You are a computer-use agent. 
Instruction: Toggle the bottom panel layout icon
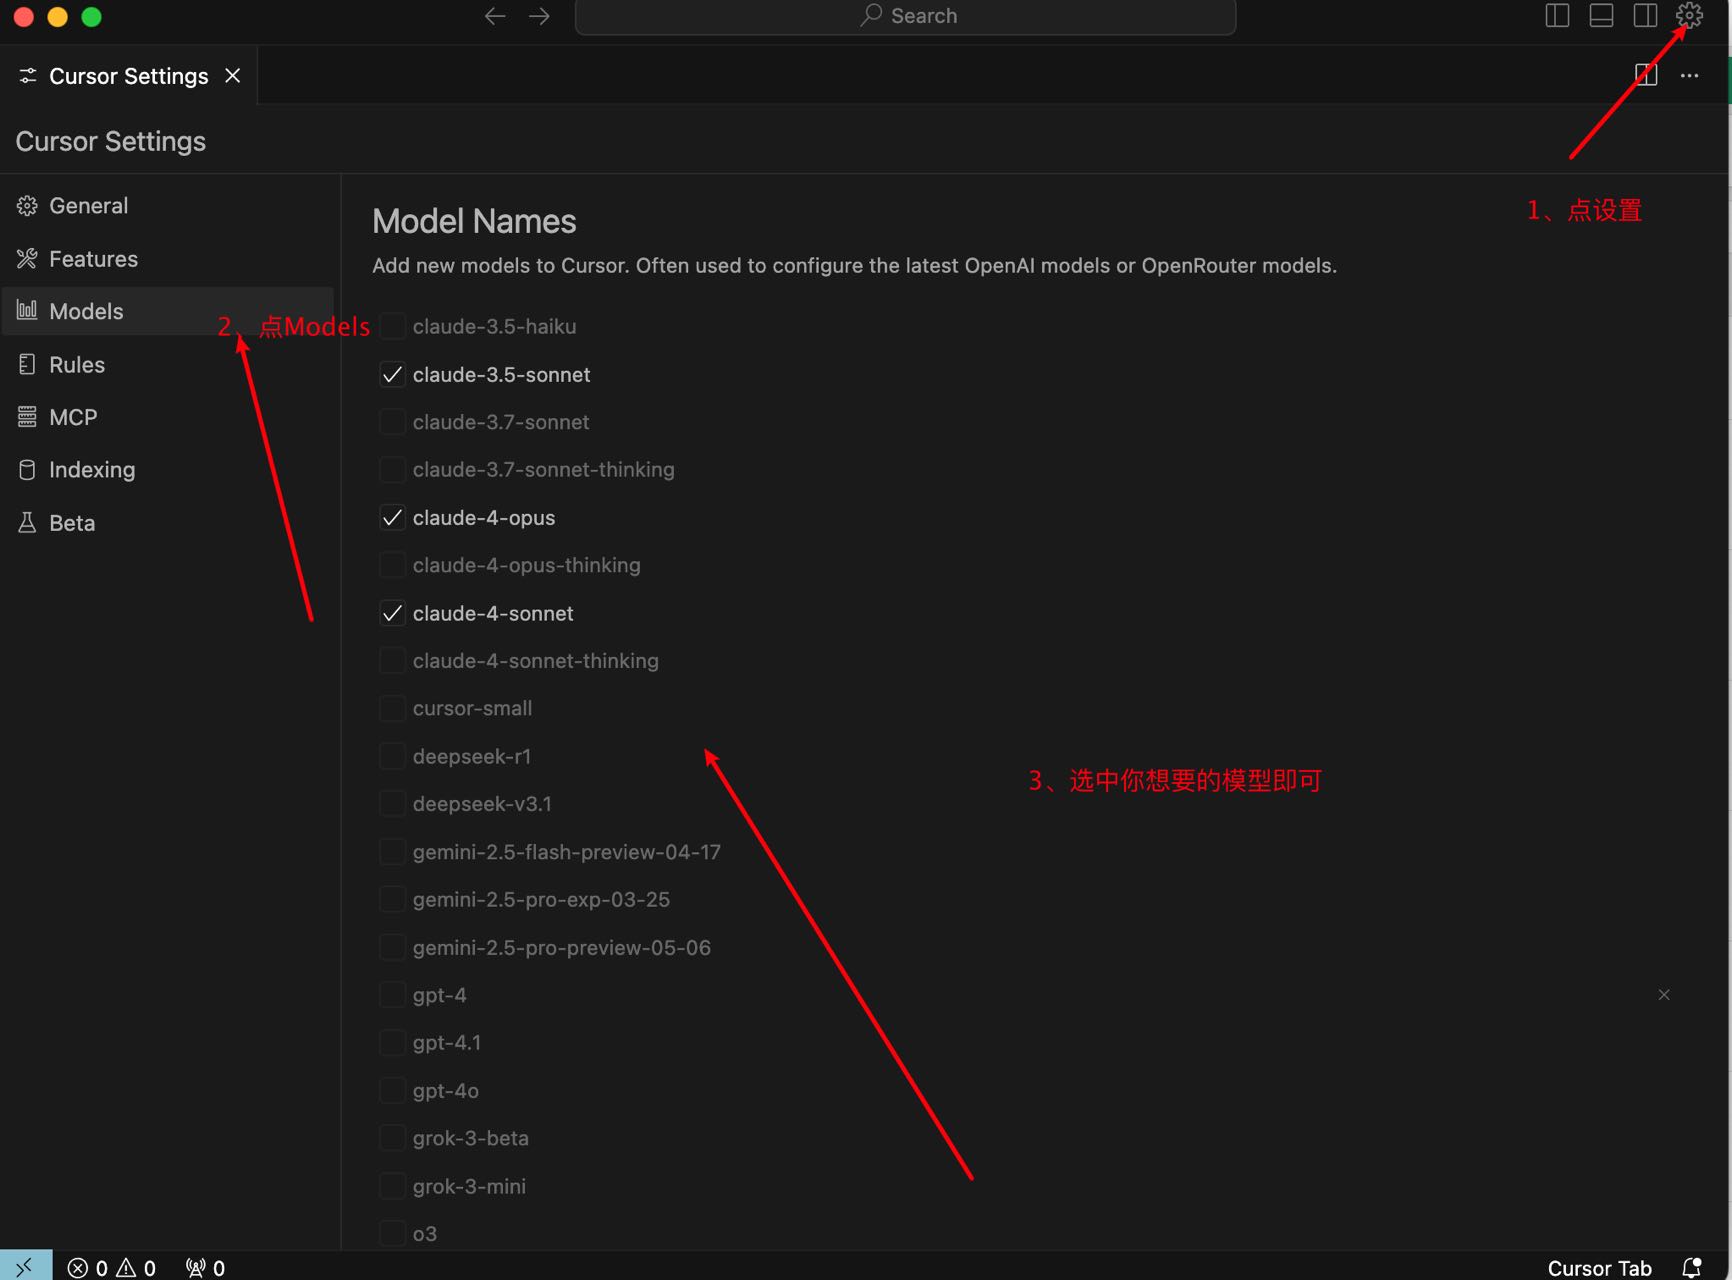[x=1601, y=15]
